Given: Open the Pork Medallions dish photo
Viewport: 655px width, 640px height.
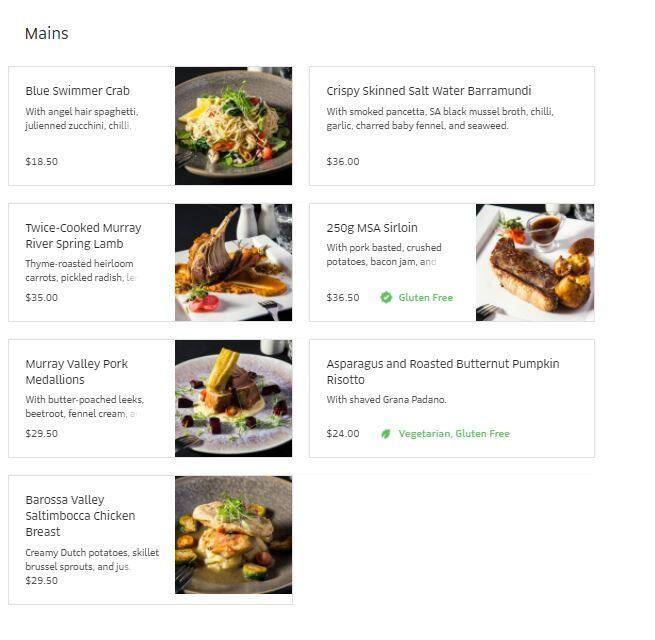Looking at the screenshot, I should point(233,398).
